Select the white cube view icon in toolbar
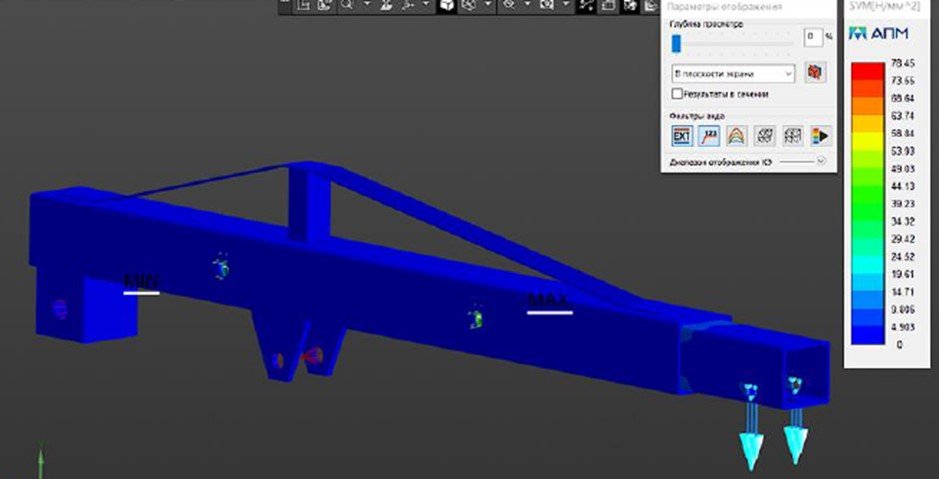The image size is (939, 479). [446, 6]
